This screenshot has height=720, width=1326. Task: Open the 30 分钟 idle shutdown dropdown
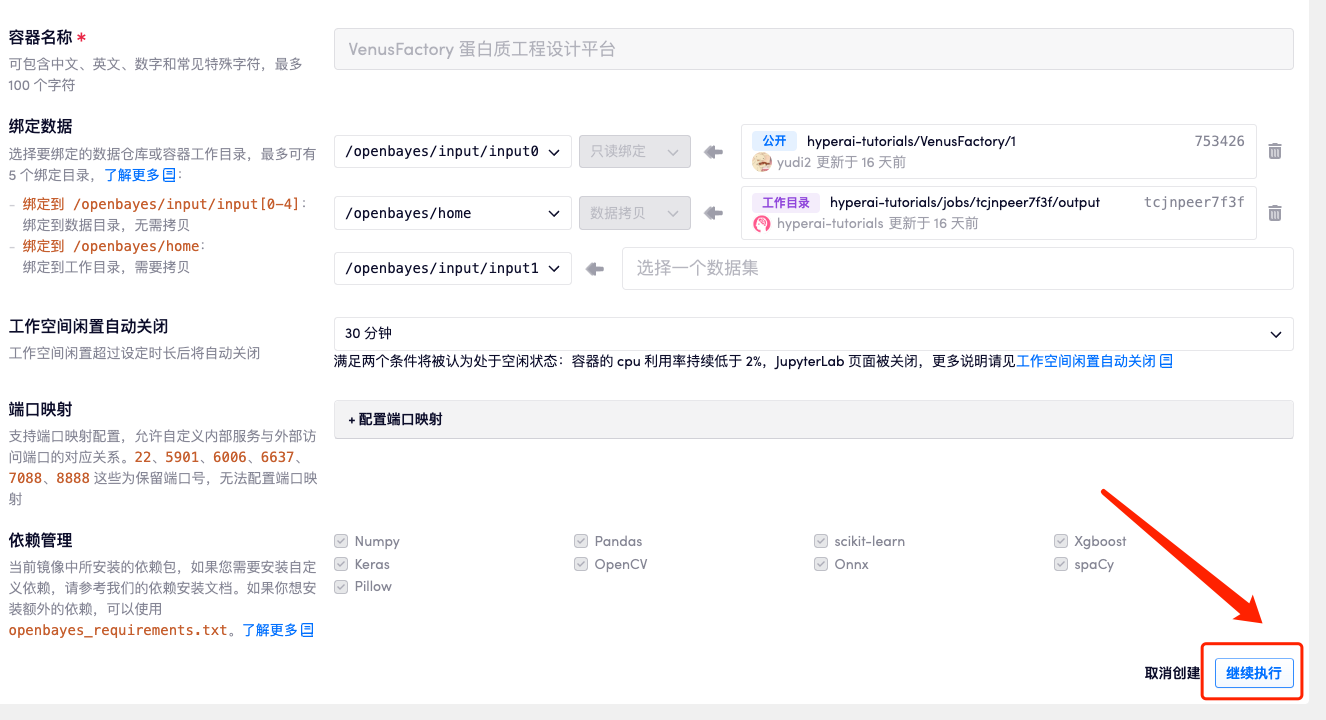pyautogui.click(x=813, y=334)
